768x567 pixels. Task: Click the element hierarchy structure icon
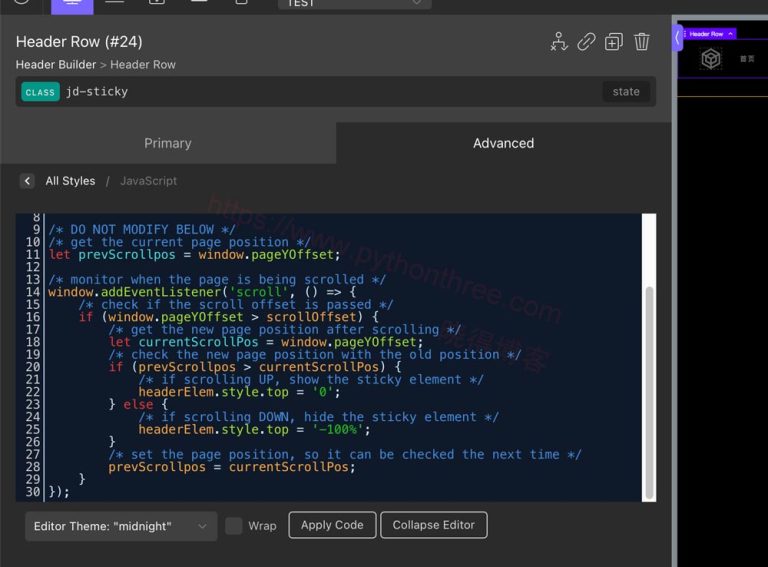pos(559,42)
